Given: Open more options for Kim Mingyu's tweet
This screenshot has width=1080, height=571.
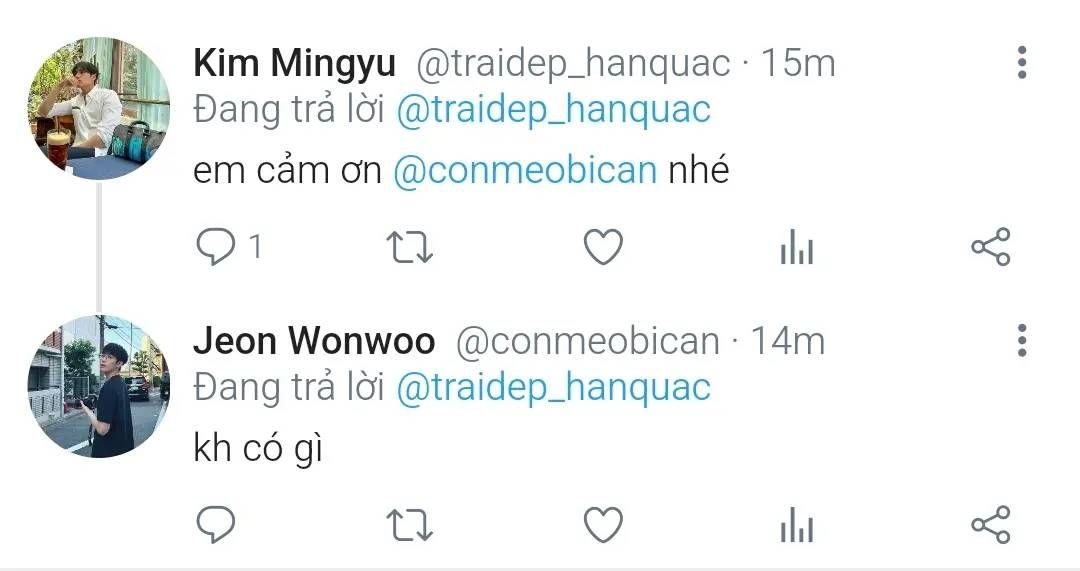Looking at the screenshot, I should point(1022,63).
